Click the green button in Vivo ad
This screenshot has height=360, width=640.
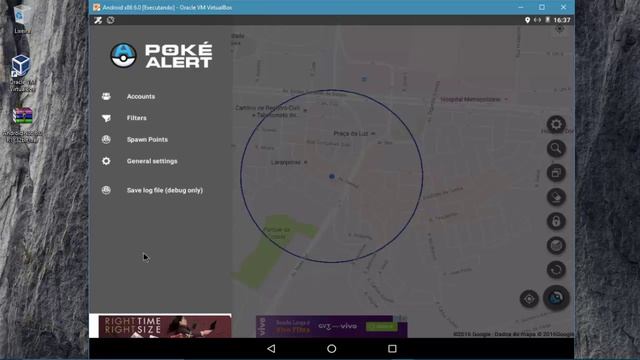coord(382,327)
